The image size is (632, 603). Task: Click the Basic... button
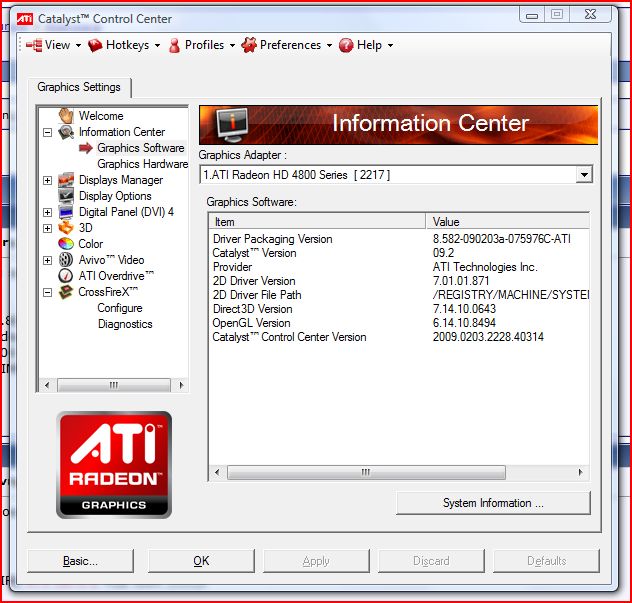80,561
